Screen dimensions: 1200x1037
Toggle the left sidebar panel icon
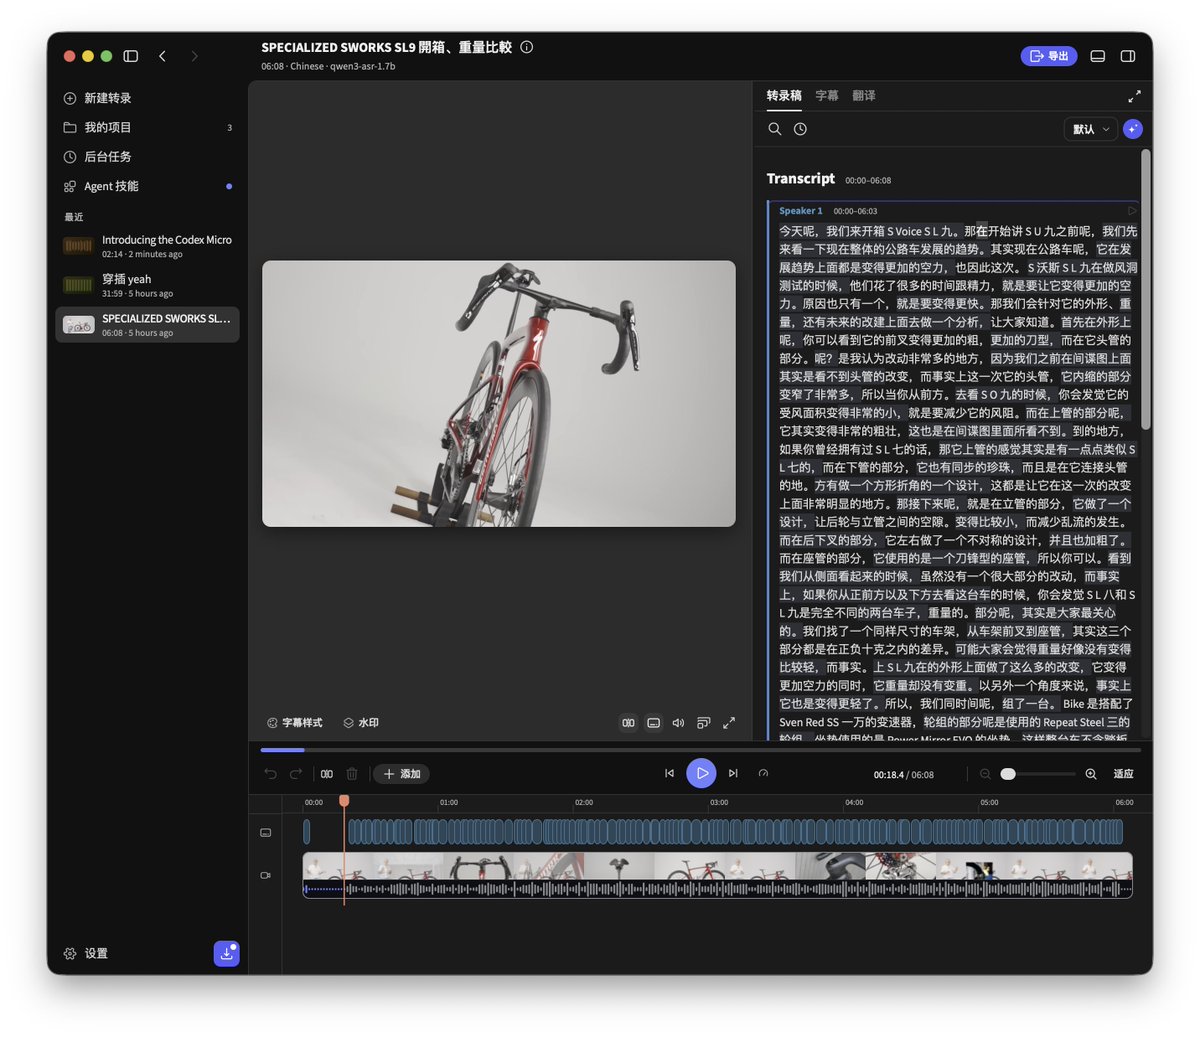click(131, 56)
